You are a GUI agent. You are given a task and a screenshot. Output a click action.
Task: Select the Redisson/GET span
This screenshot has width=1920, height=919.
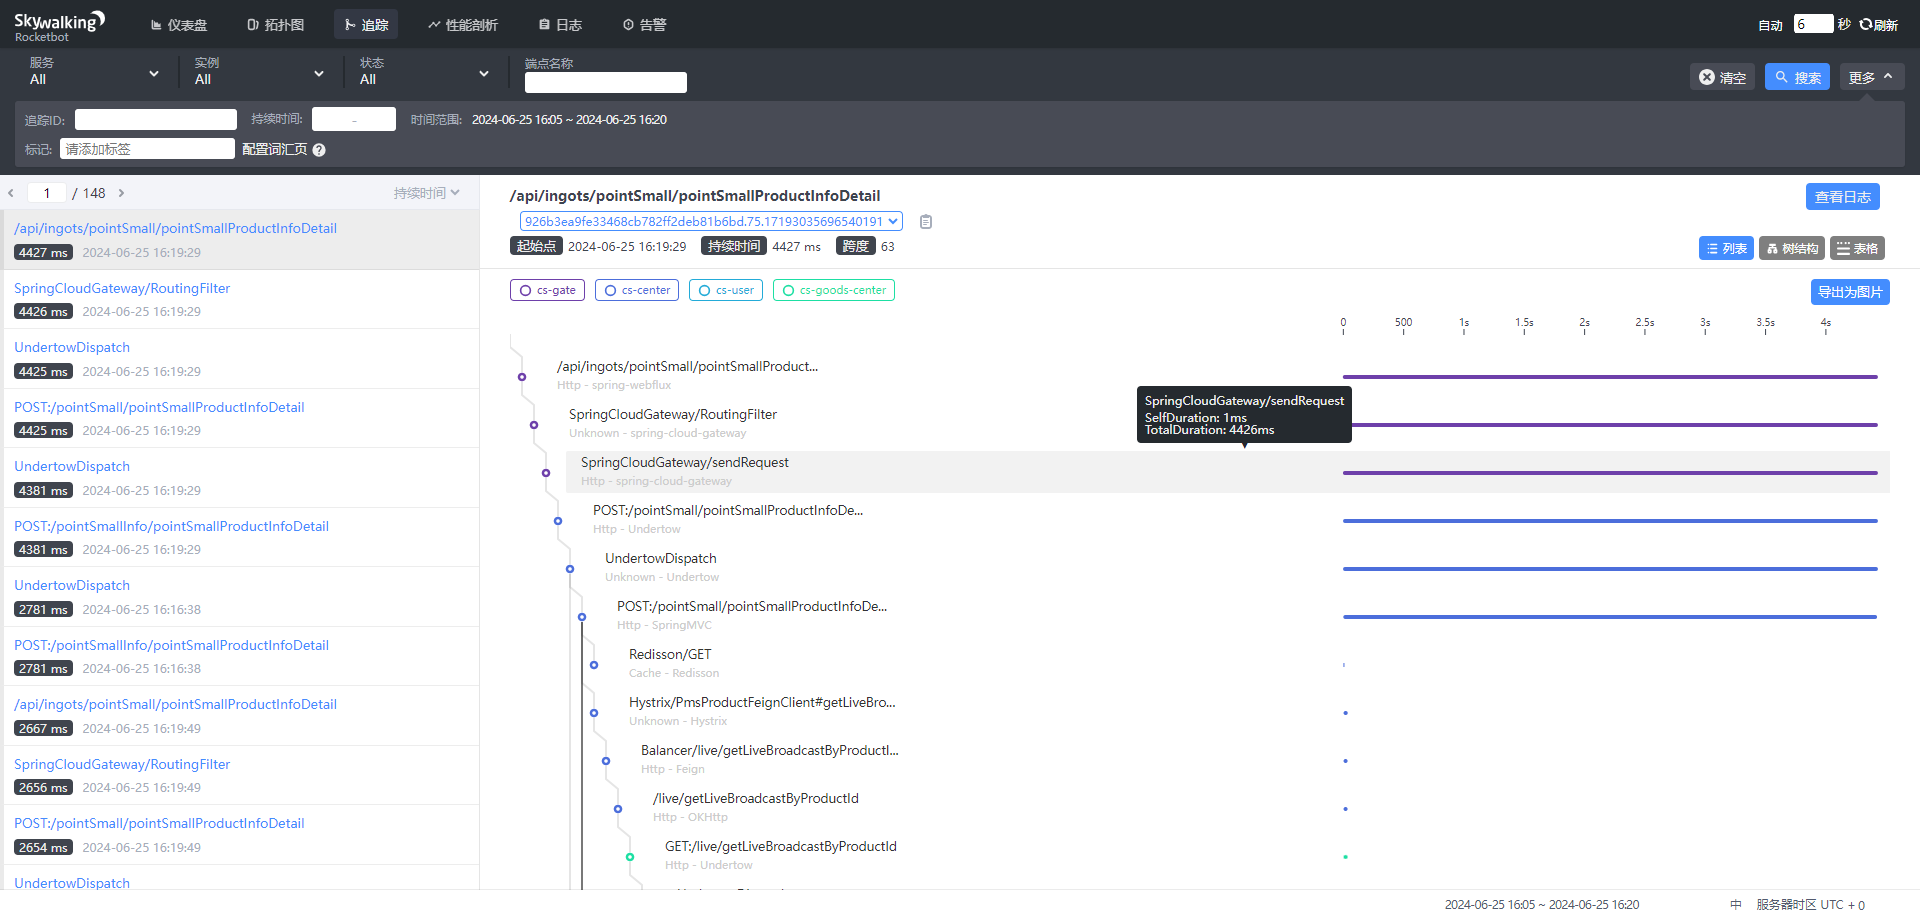670,654
